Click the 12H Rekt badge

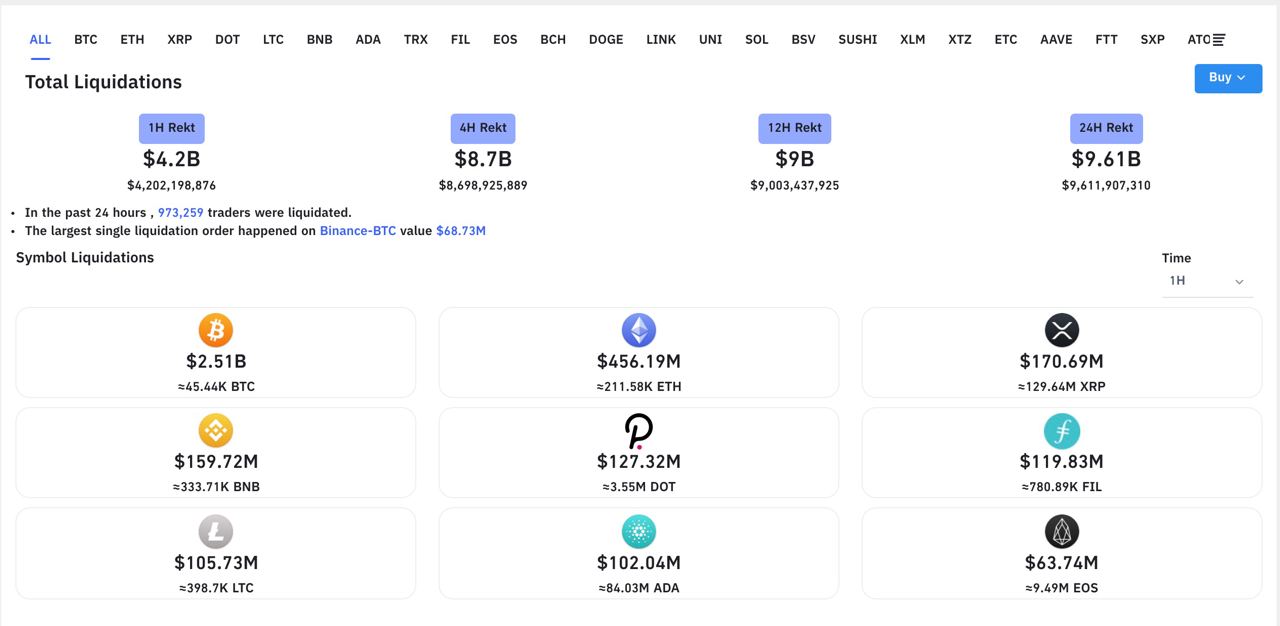795,128
